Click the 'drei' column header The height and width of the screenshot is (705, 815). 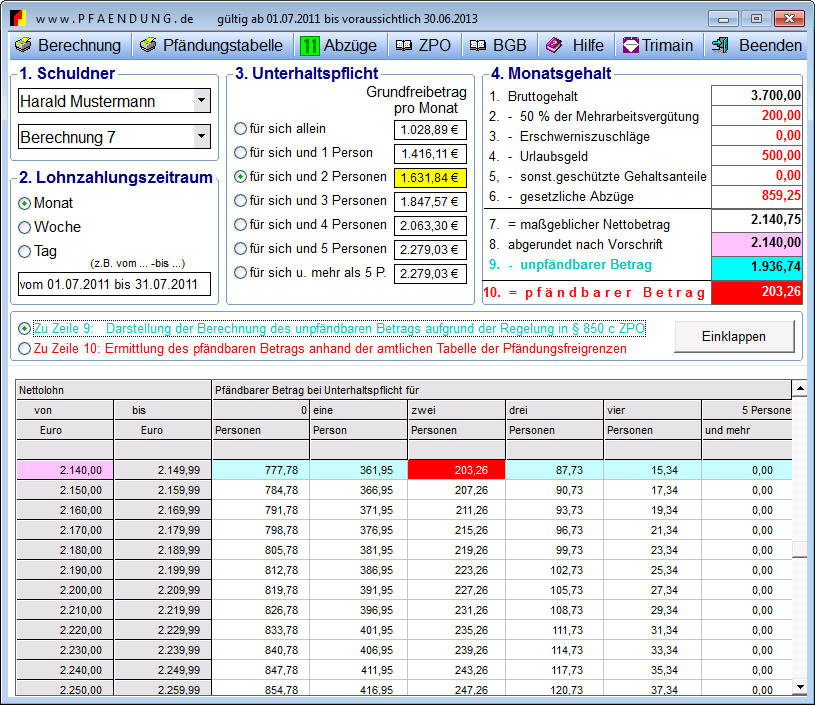coord(555,410)
